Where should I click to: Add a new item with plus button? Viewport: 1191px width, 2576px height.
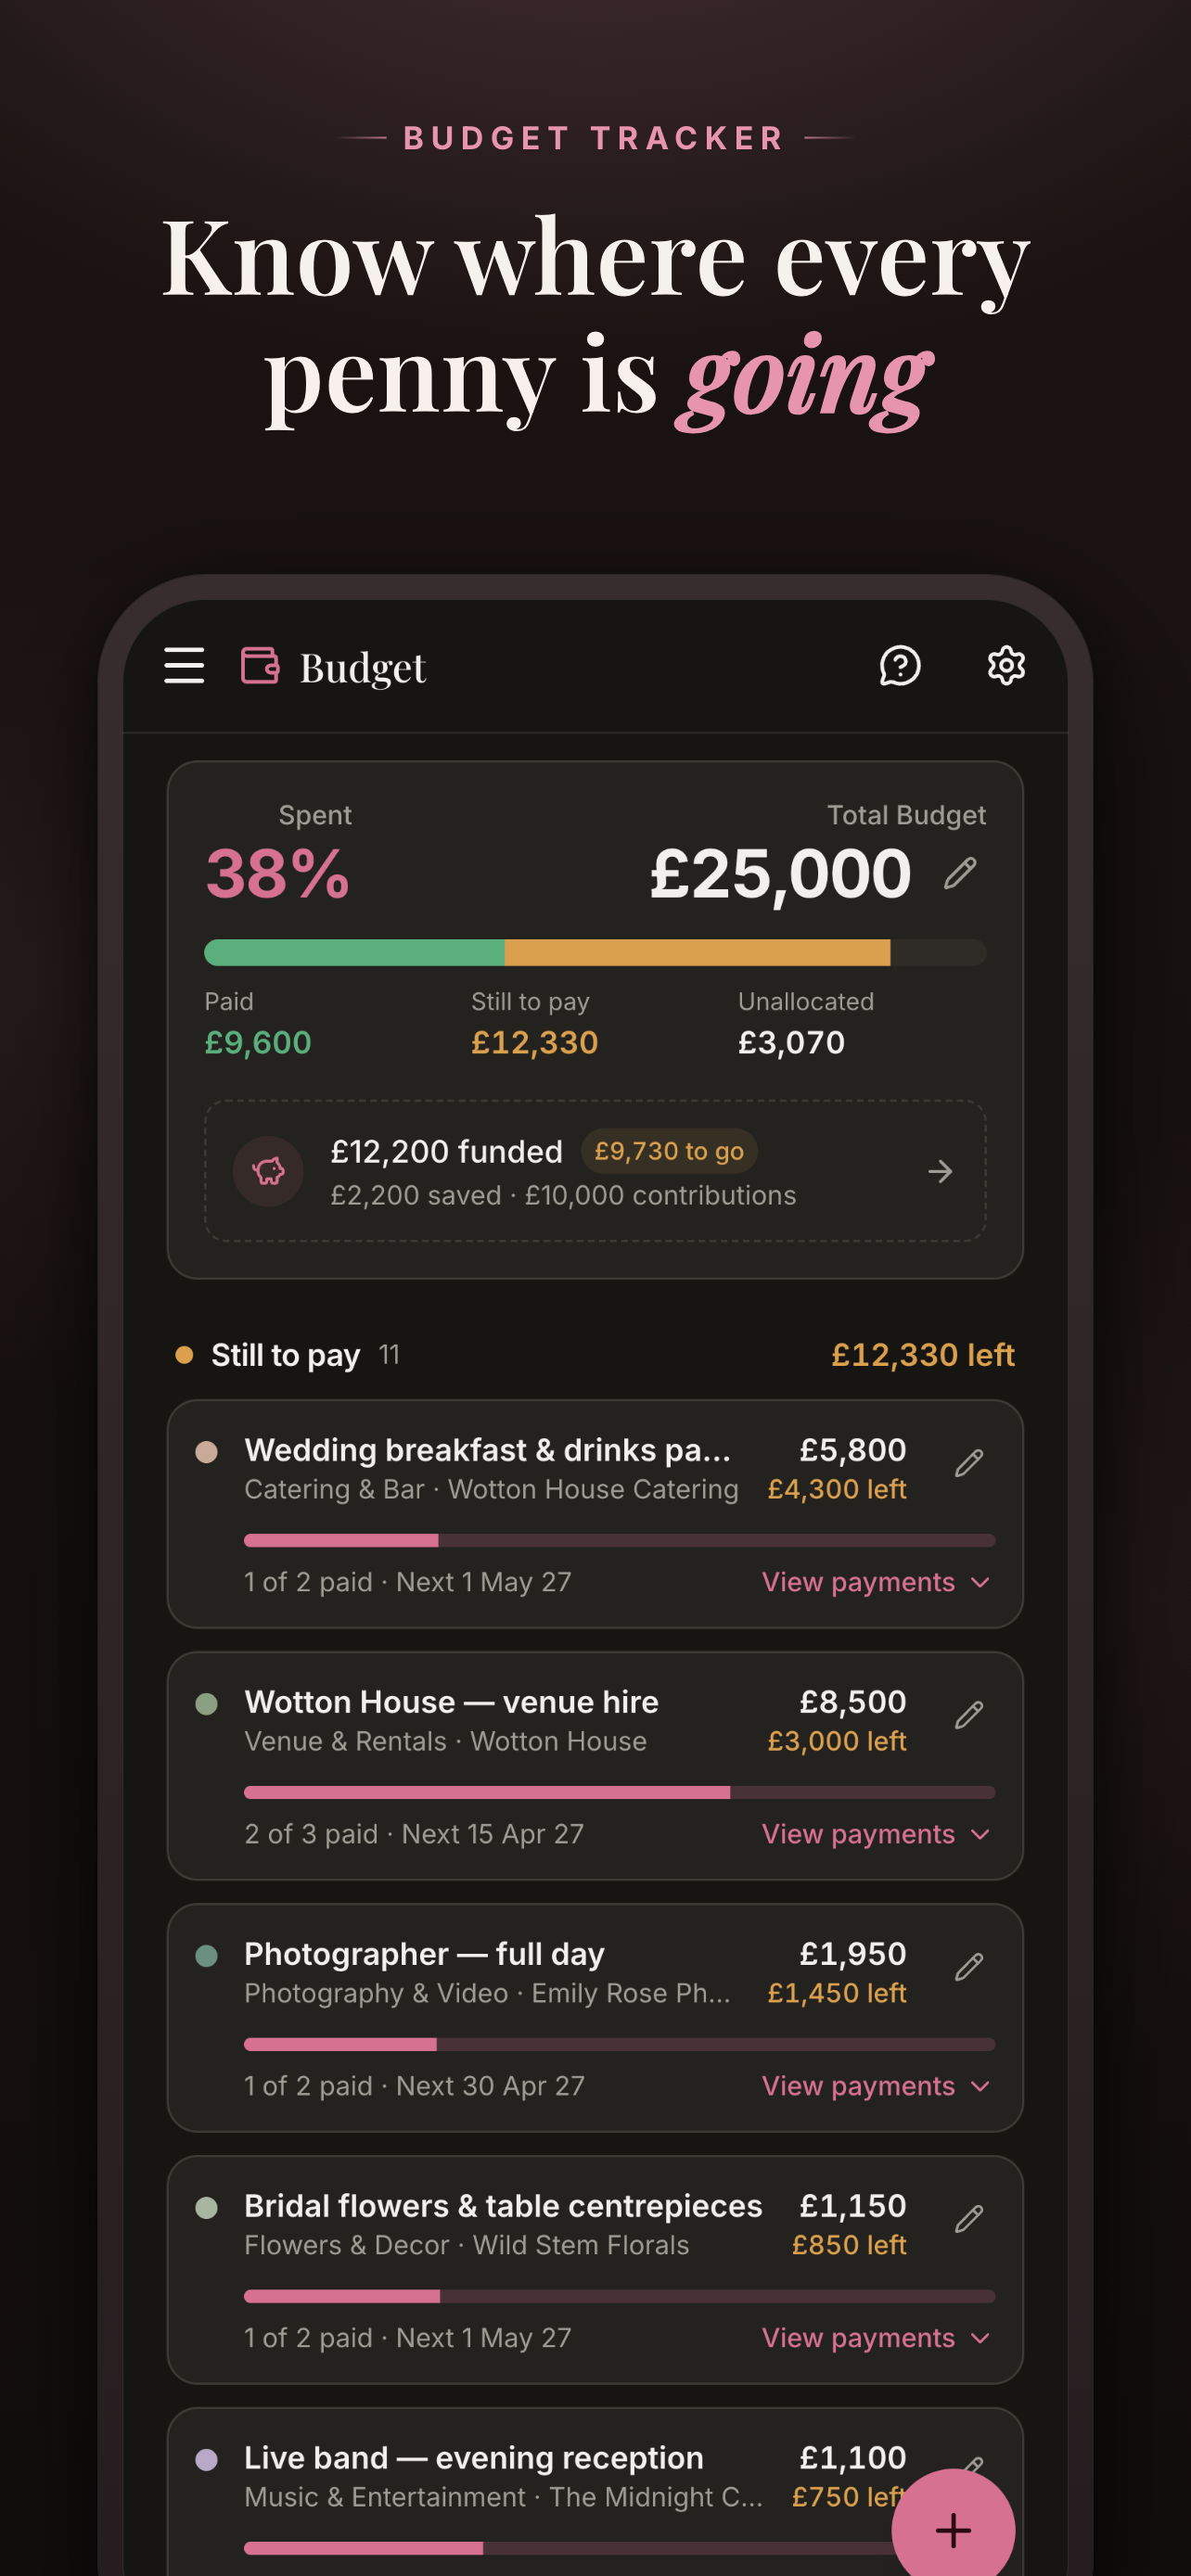click(953, 2530)
